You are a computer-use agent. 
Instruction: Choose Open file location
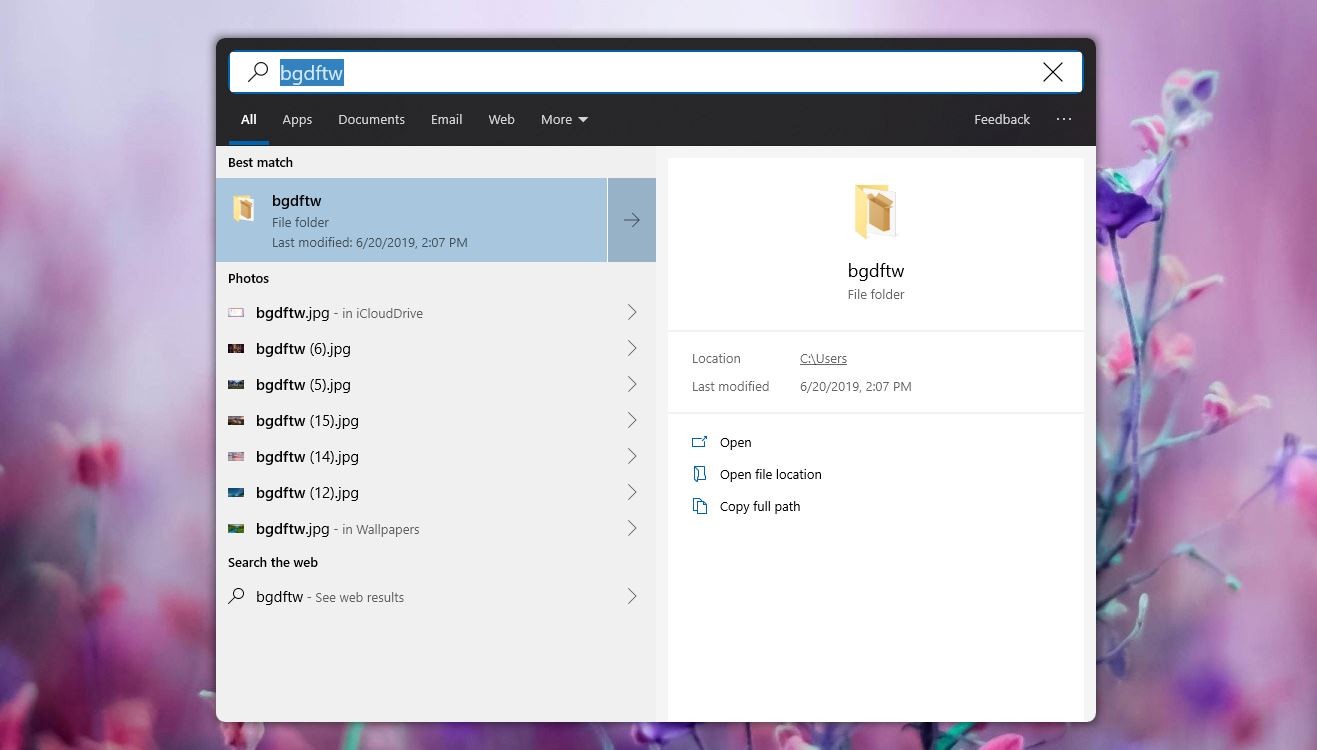coord(771,474)
